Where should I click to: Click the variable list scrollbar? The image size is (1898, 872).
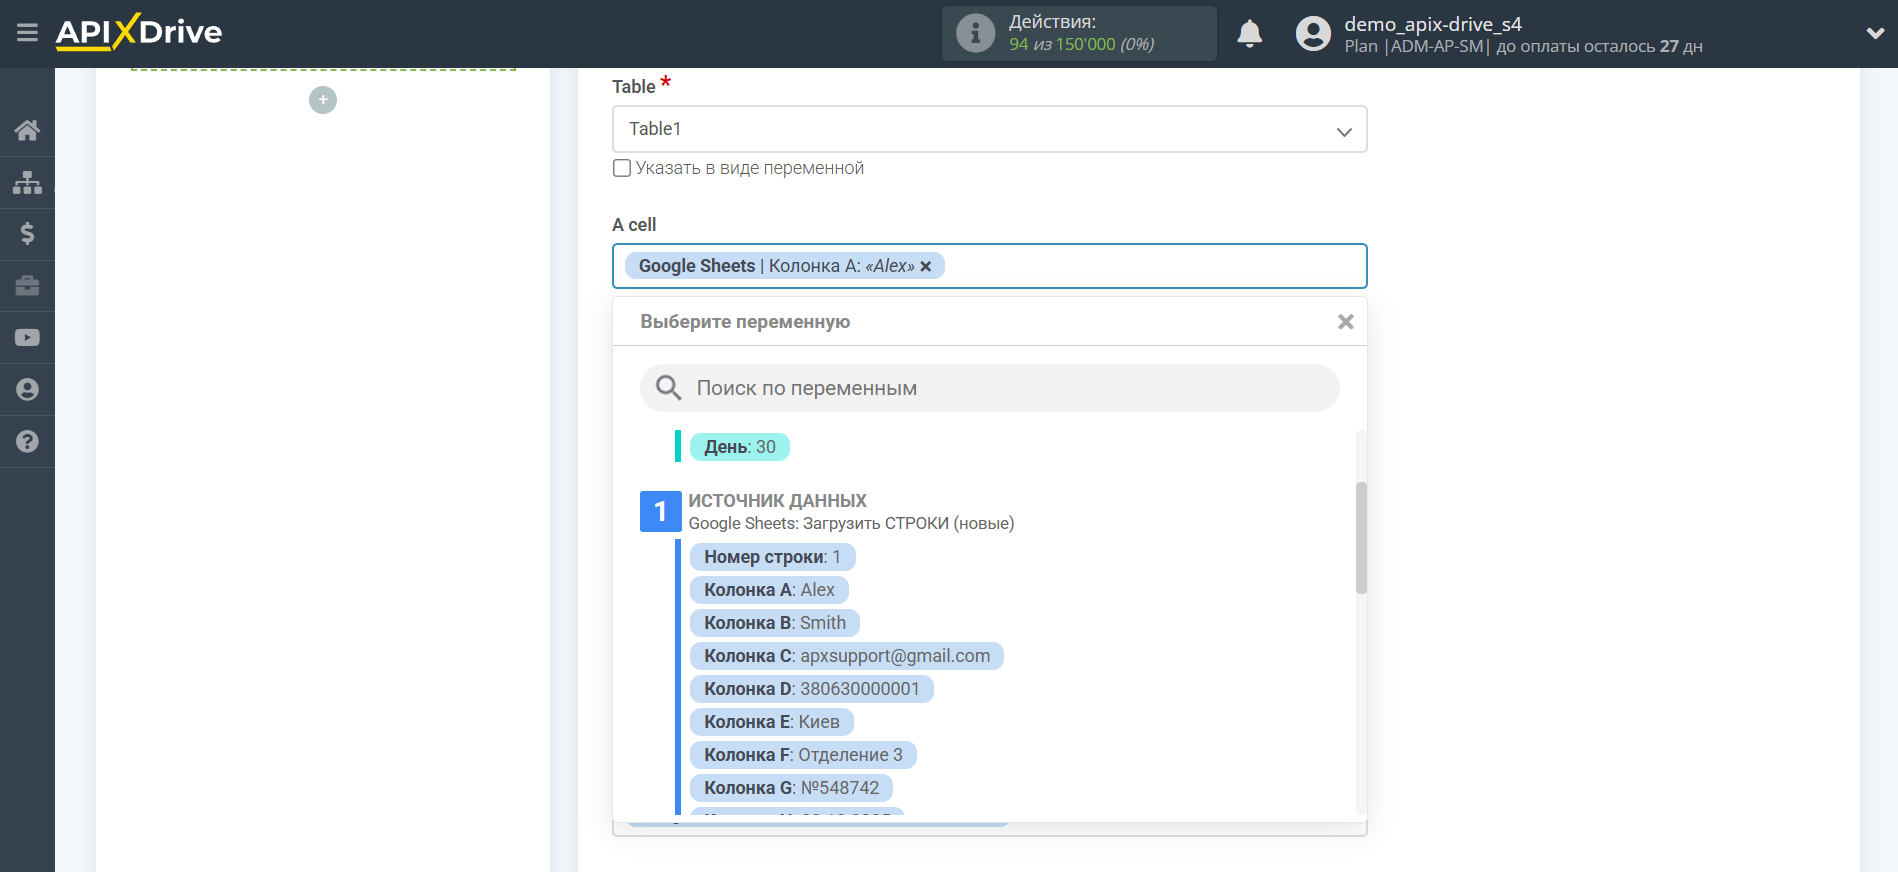1361,538
